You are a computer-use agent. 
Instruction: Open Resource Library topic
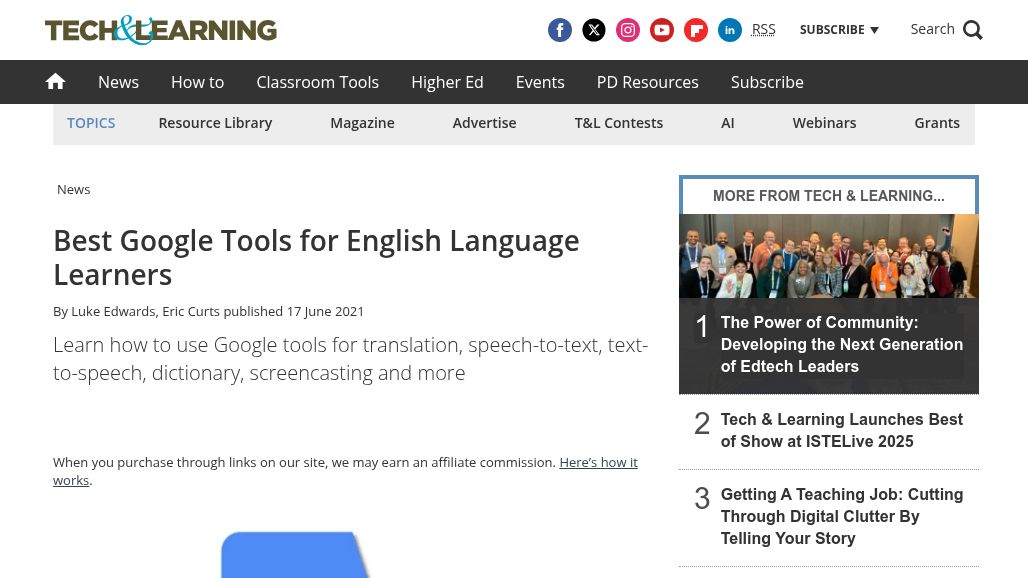pos(215,123)
